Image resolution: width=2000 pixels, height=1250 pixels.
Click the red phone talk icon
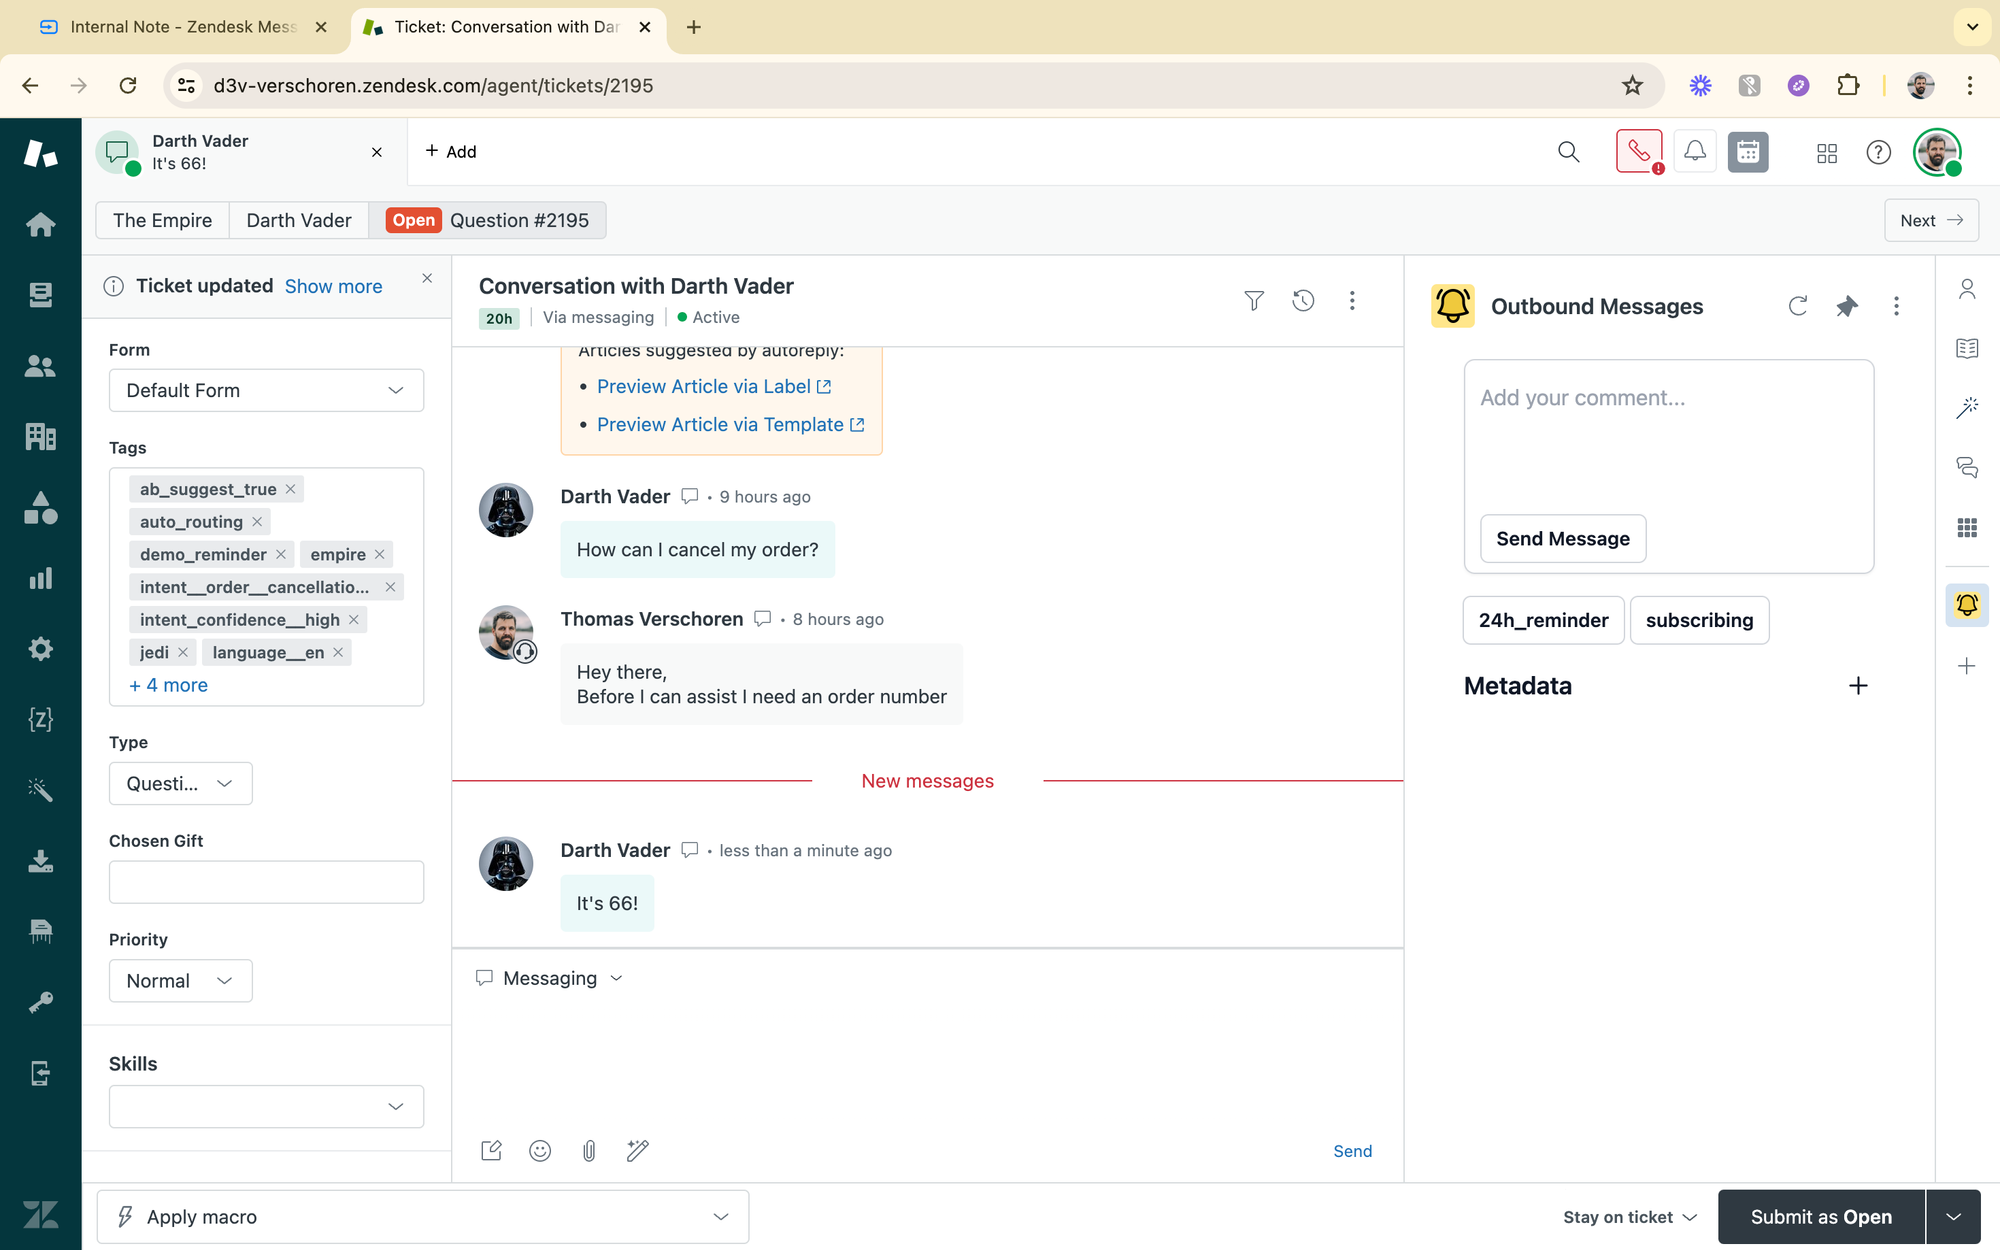(1638, 152)
